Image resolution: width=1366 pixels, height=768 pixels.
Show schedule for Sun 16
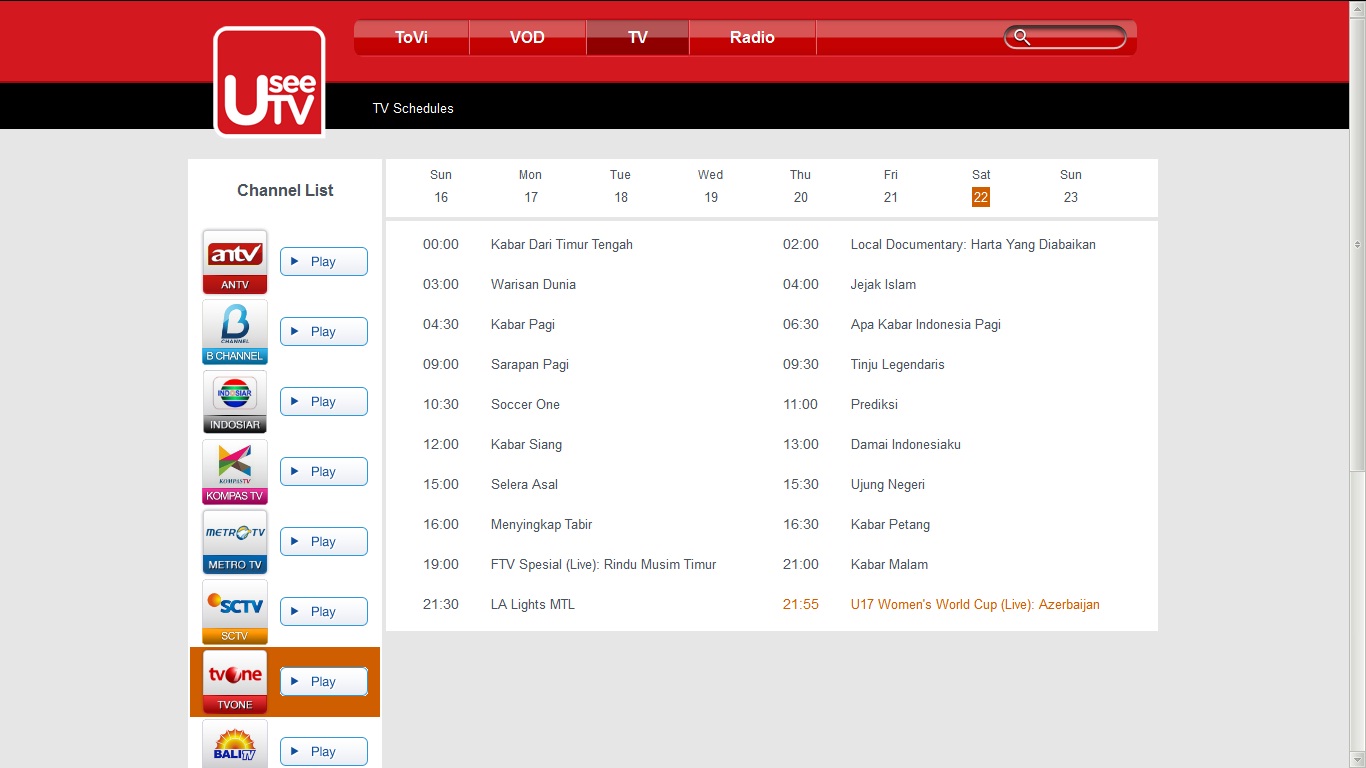click(x=441, y=187)
